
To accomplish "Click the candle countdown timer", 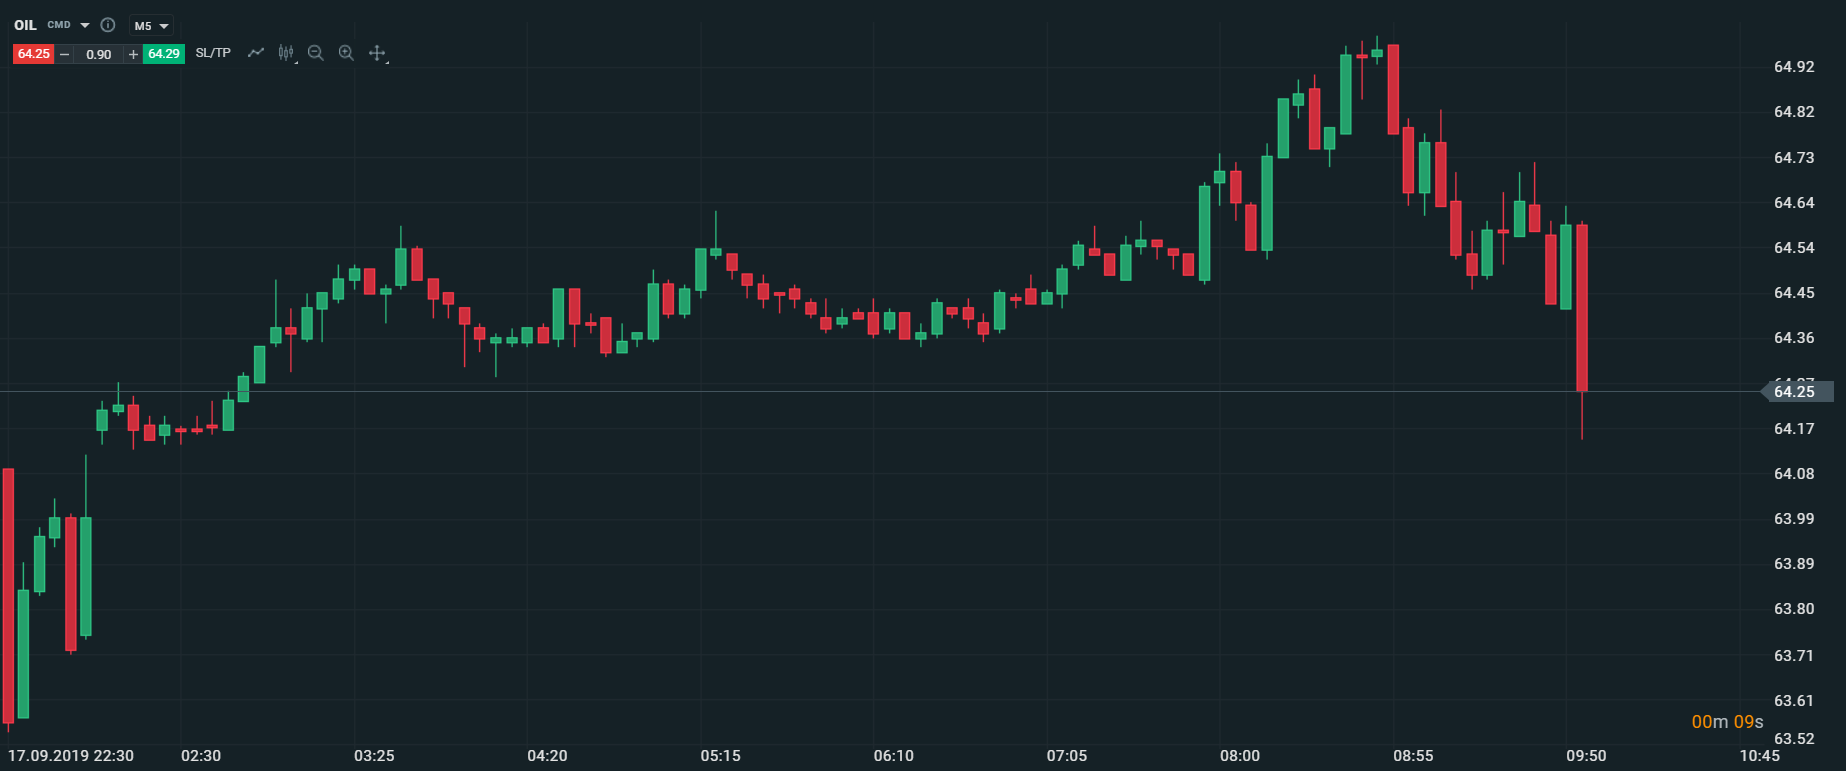I will pyautogui.click(x=1727, y=721).
